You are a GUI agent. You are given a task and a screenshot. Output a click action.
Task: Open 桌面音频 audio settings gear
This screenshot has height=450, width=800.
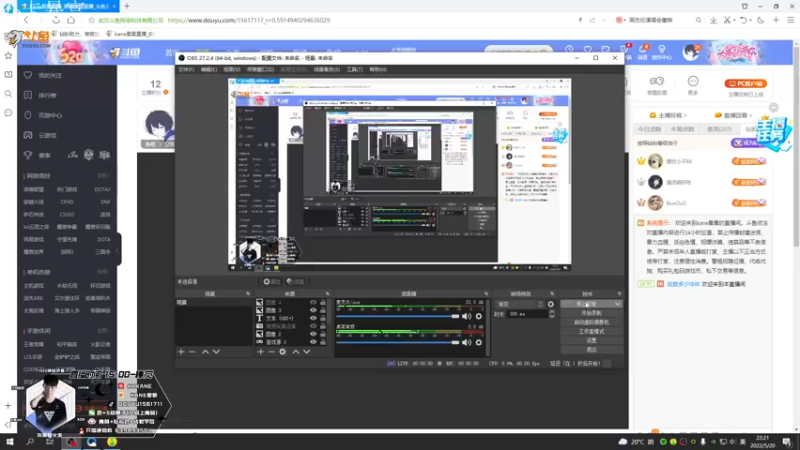point(479,342)
